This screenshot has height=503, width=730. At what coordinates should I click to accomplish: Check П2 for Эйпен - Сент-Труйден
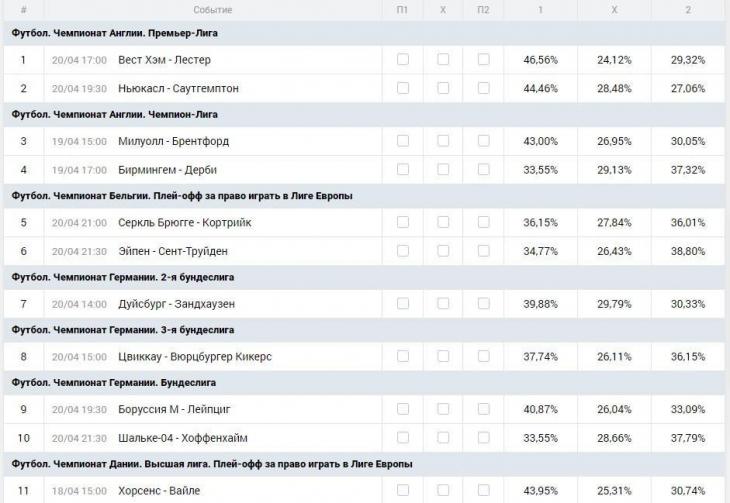click(483, 250)
